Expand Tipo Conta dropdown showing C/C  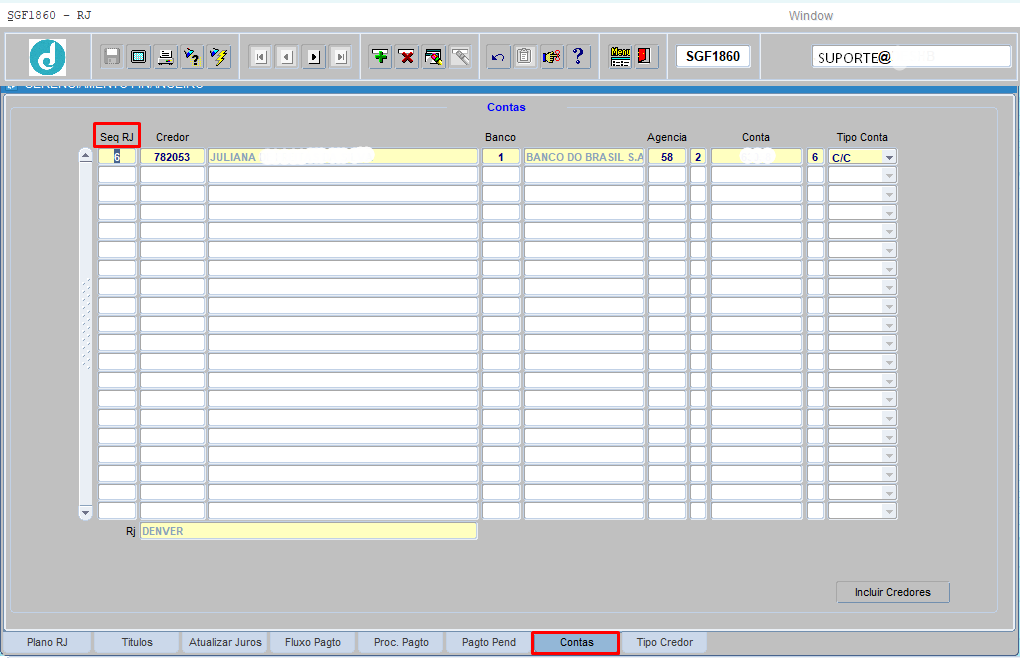(x=888, y=157)
